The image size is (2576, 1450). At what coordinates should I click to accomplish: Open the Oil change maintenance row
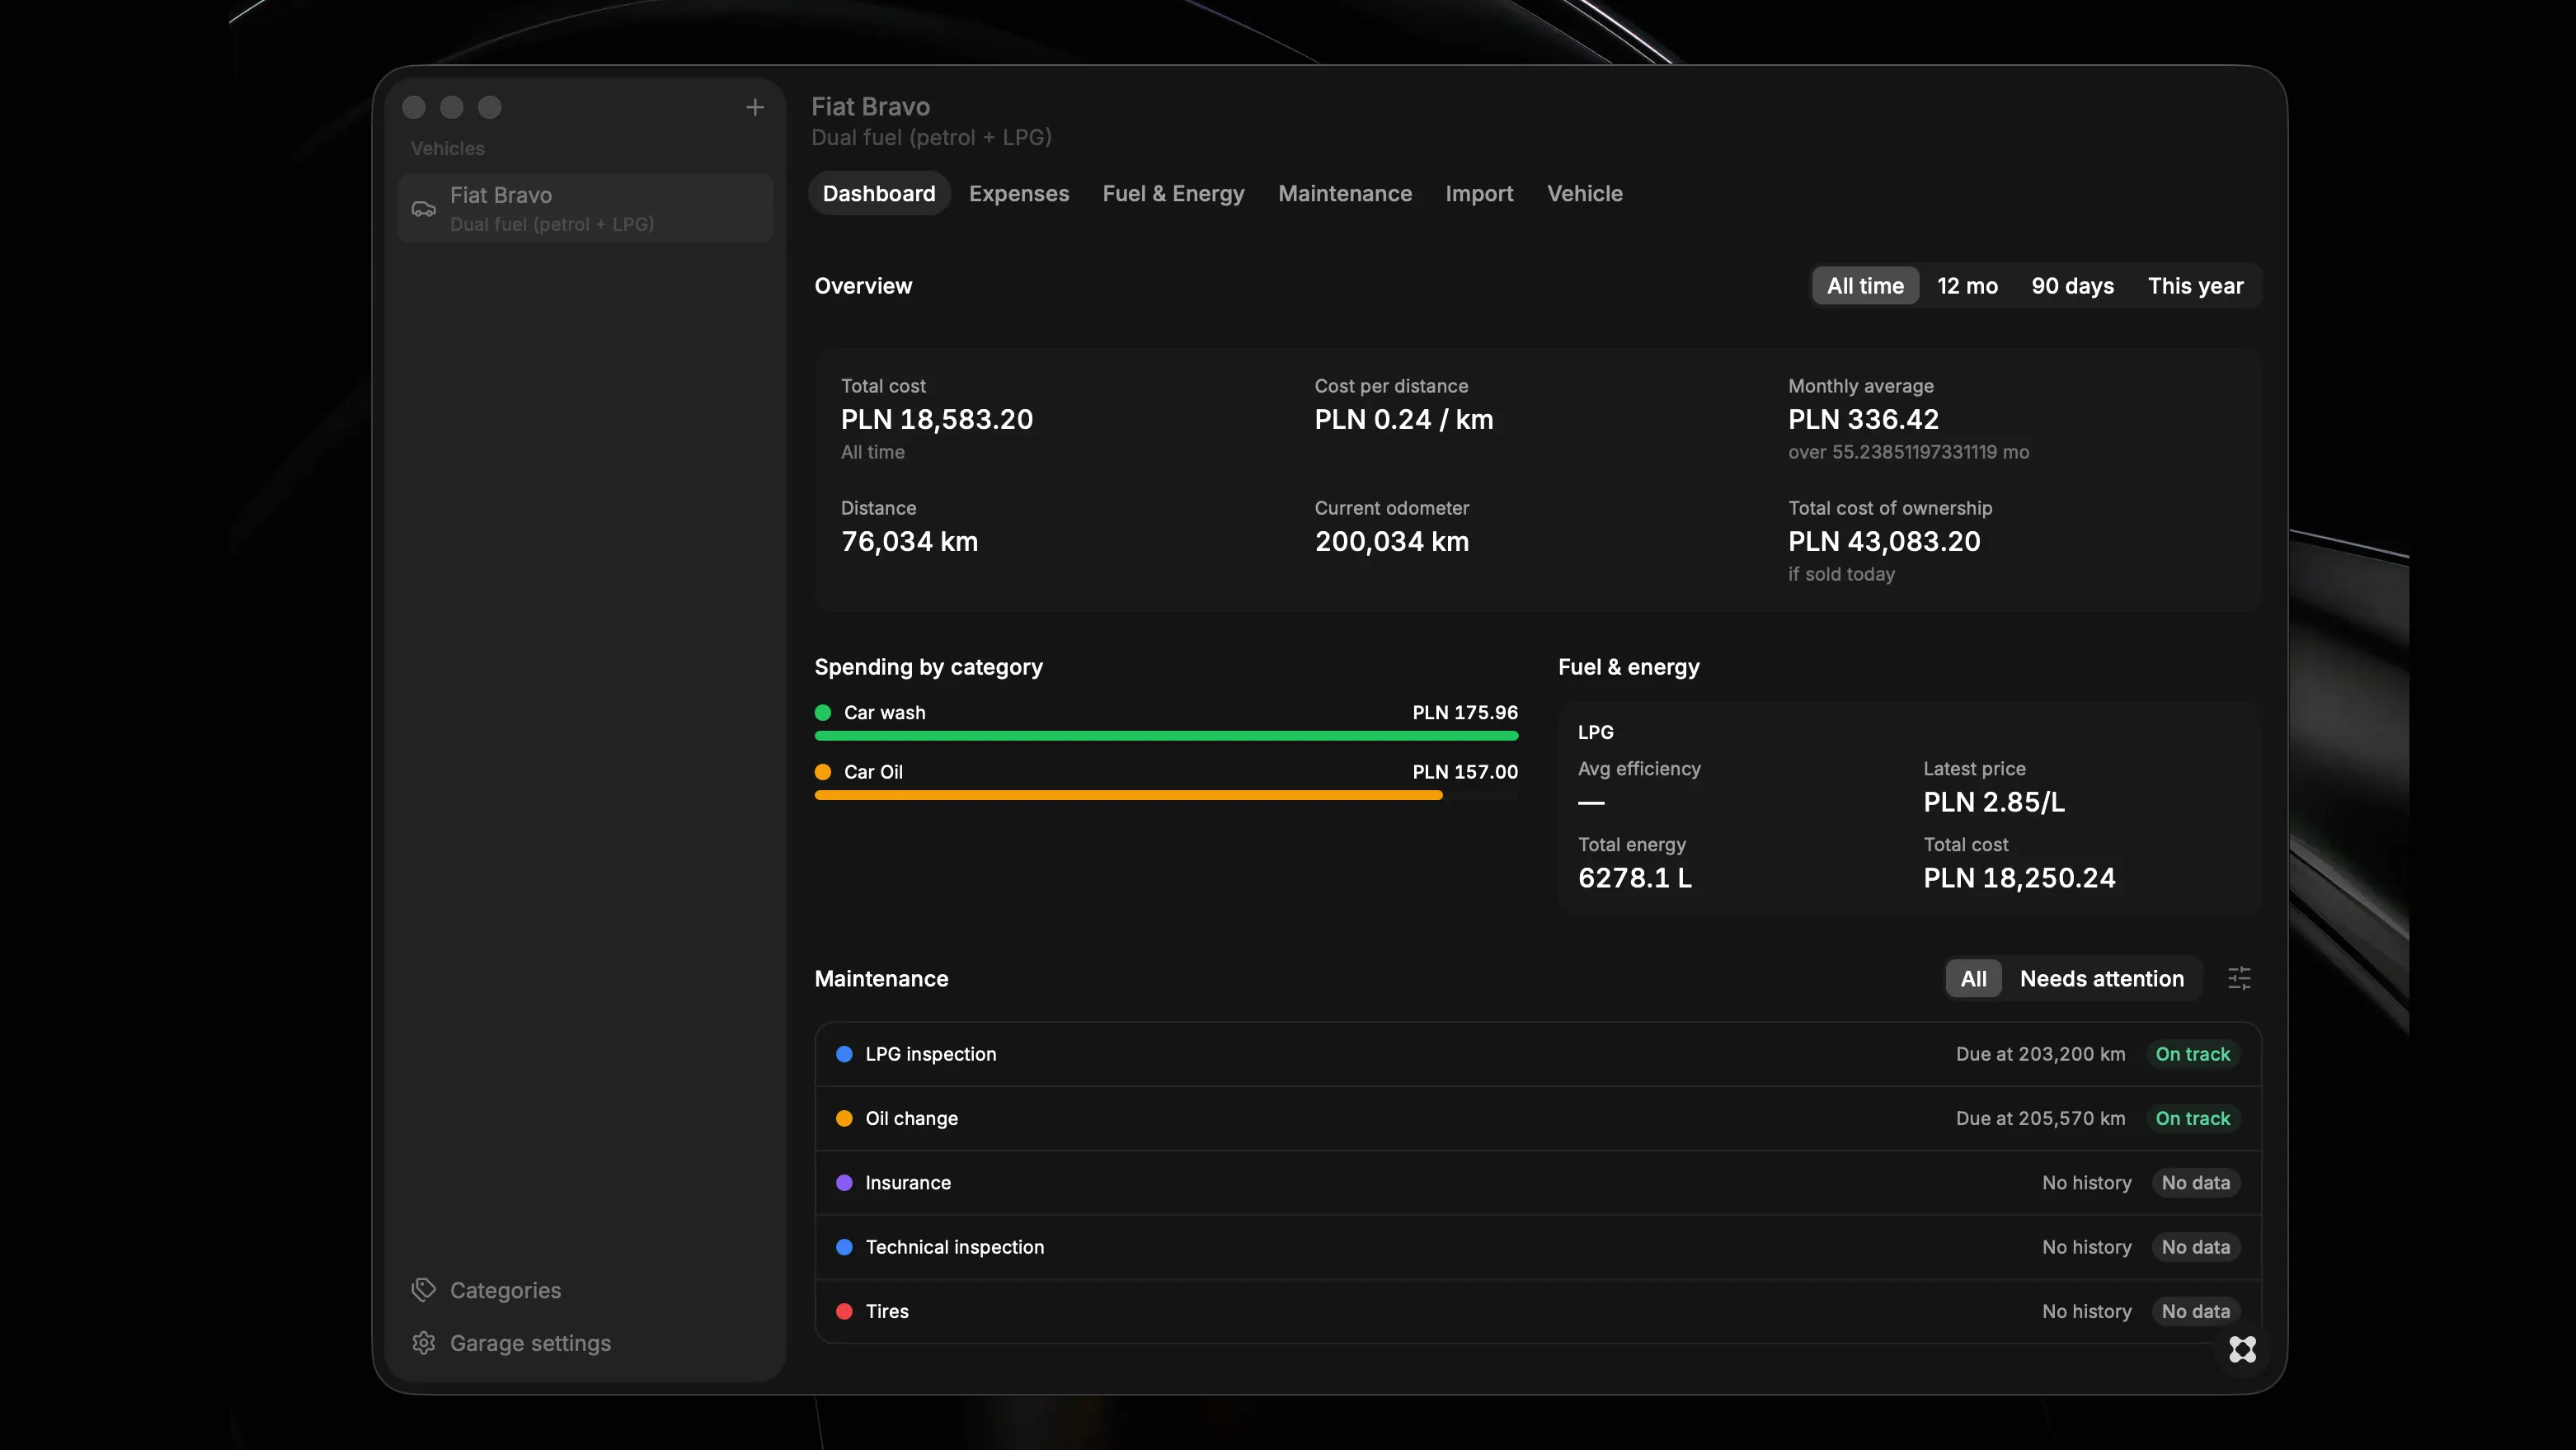pos(1538,1118)
